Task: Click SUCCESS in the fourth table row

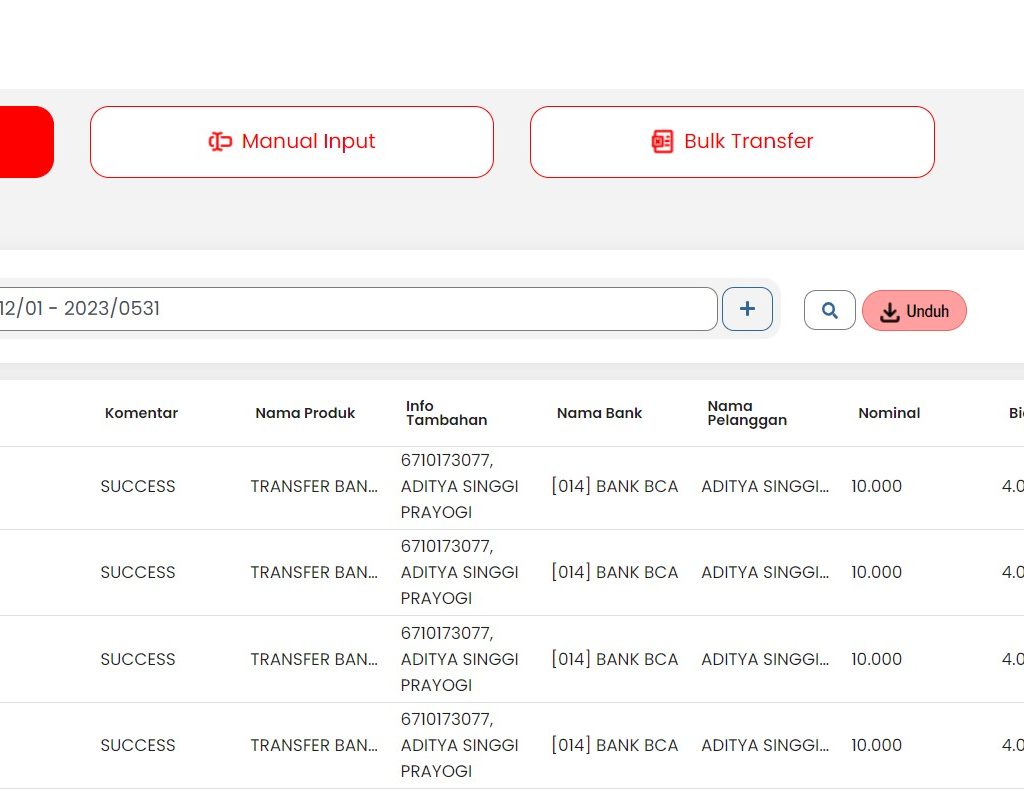Action: point(138,746)
